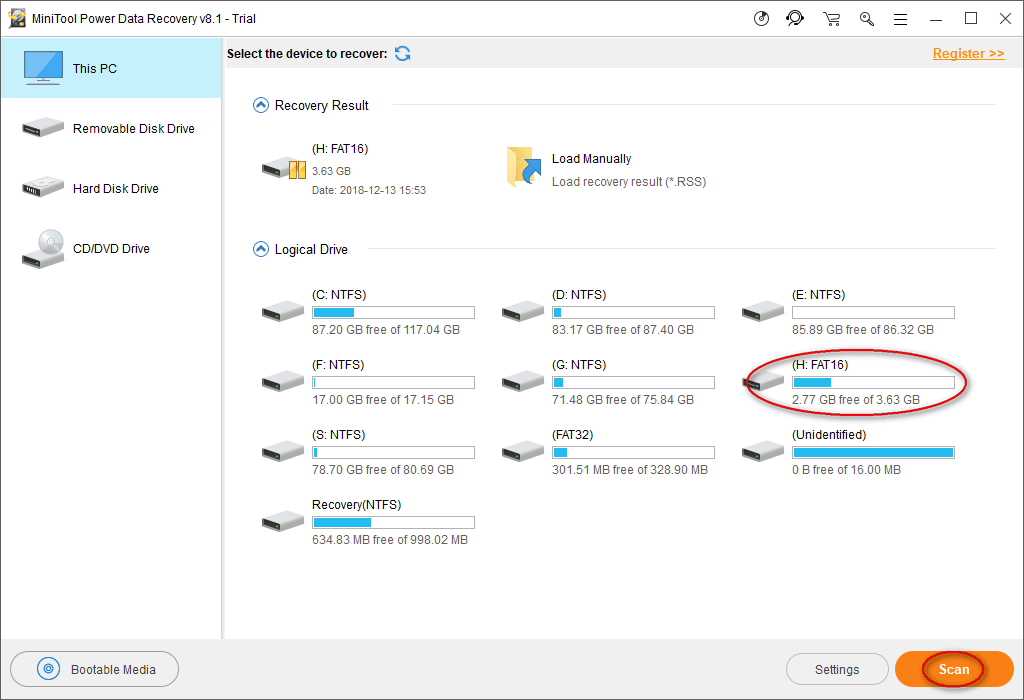Click the Load Manually folder icon
The width and height of the screenshot is (1024, 700).
point(524,167)
